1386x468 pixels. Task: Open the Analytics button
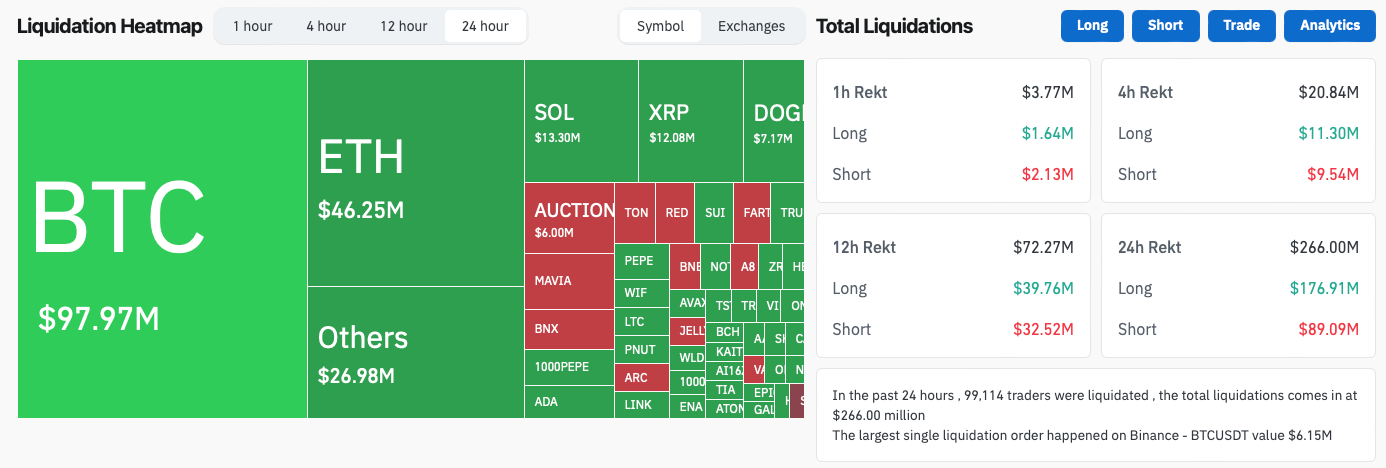click(1329, 26)
